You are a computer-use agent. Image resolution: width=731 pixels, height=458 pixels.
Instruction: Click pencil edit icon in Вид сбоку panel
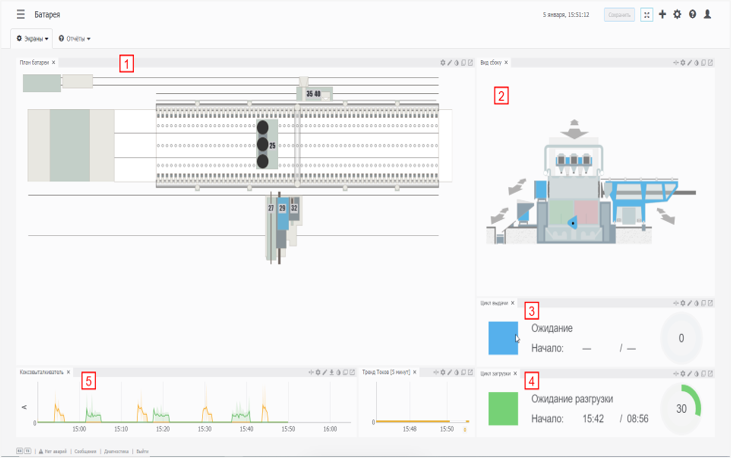coord(691,63)
